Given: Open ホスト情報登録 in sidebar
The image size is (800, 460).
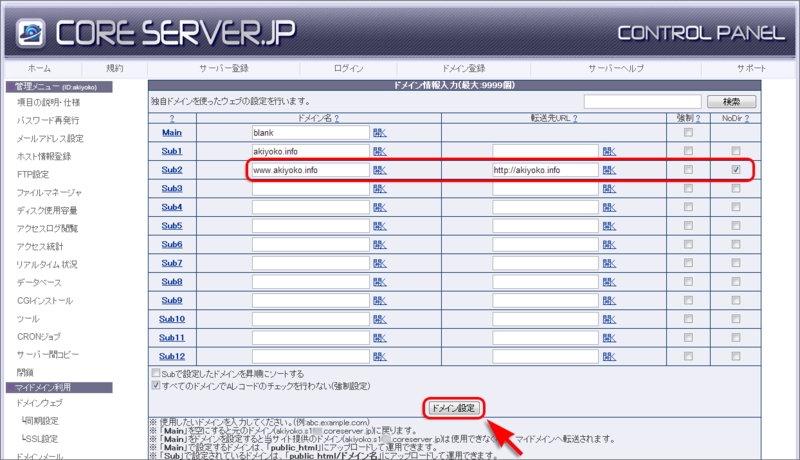Looking at the screenshot, I should pos(44,157).
